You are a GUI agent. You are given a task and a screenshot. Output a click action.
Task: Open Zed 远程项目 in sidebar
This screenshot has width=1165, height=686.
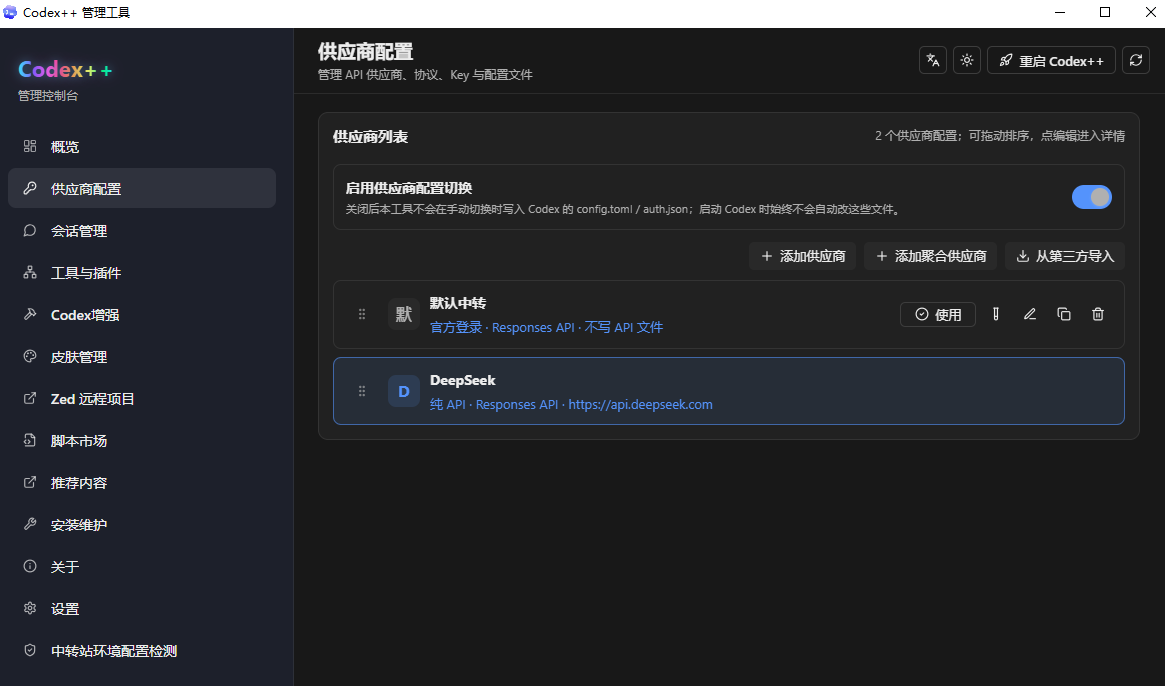142,398
